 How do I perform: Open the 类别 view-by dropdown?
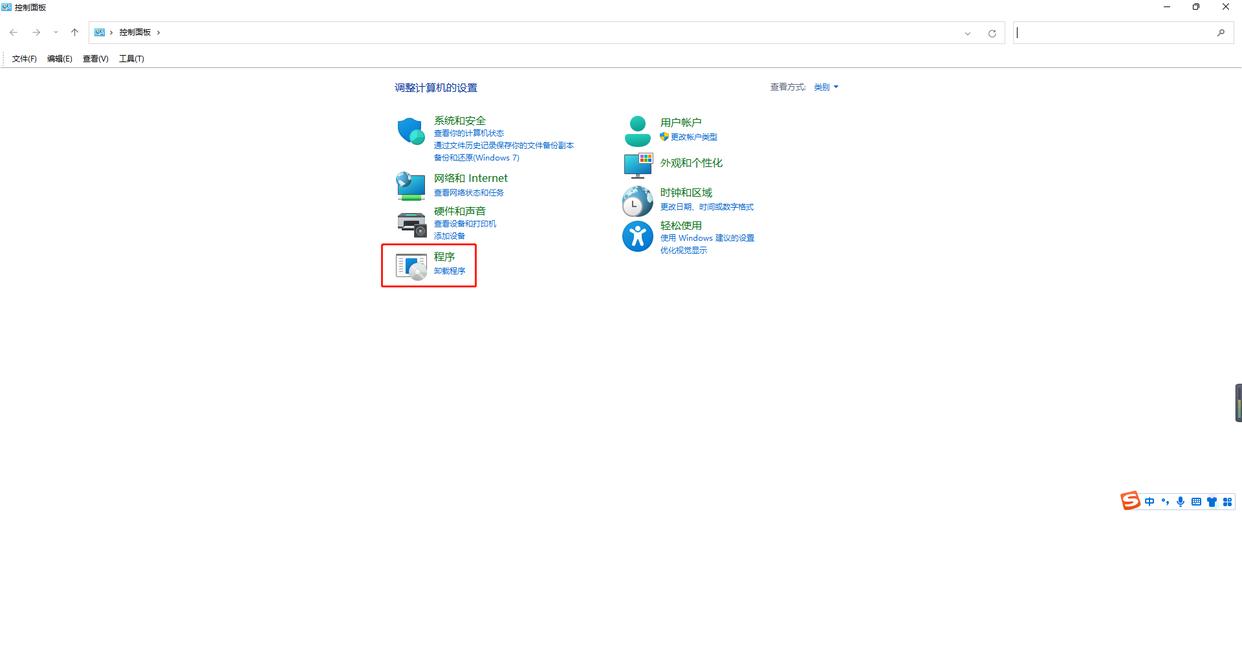[824, 87]
